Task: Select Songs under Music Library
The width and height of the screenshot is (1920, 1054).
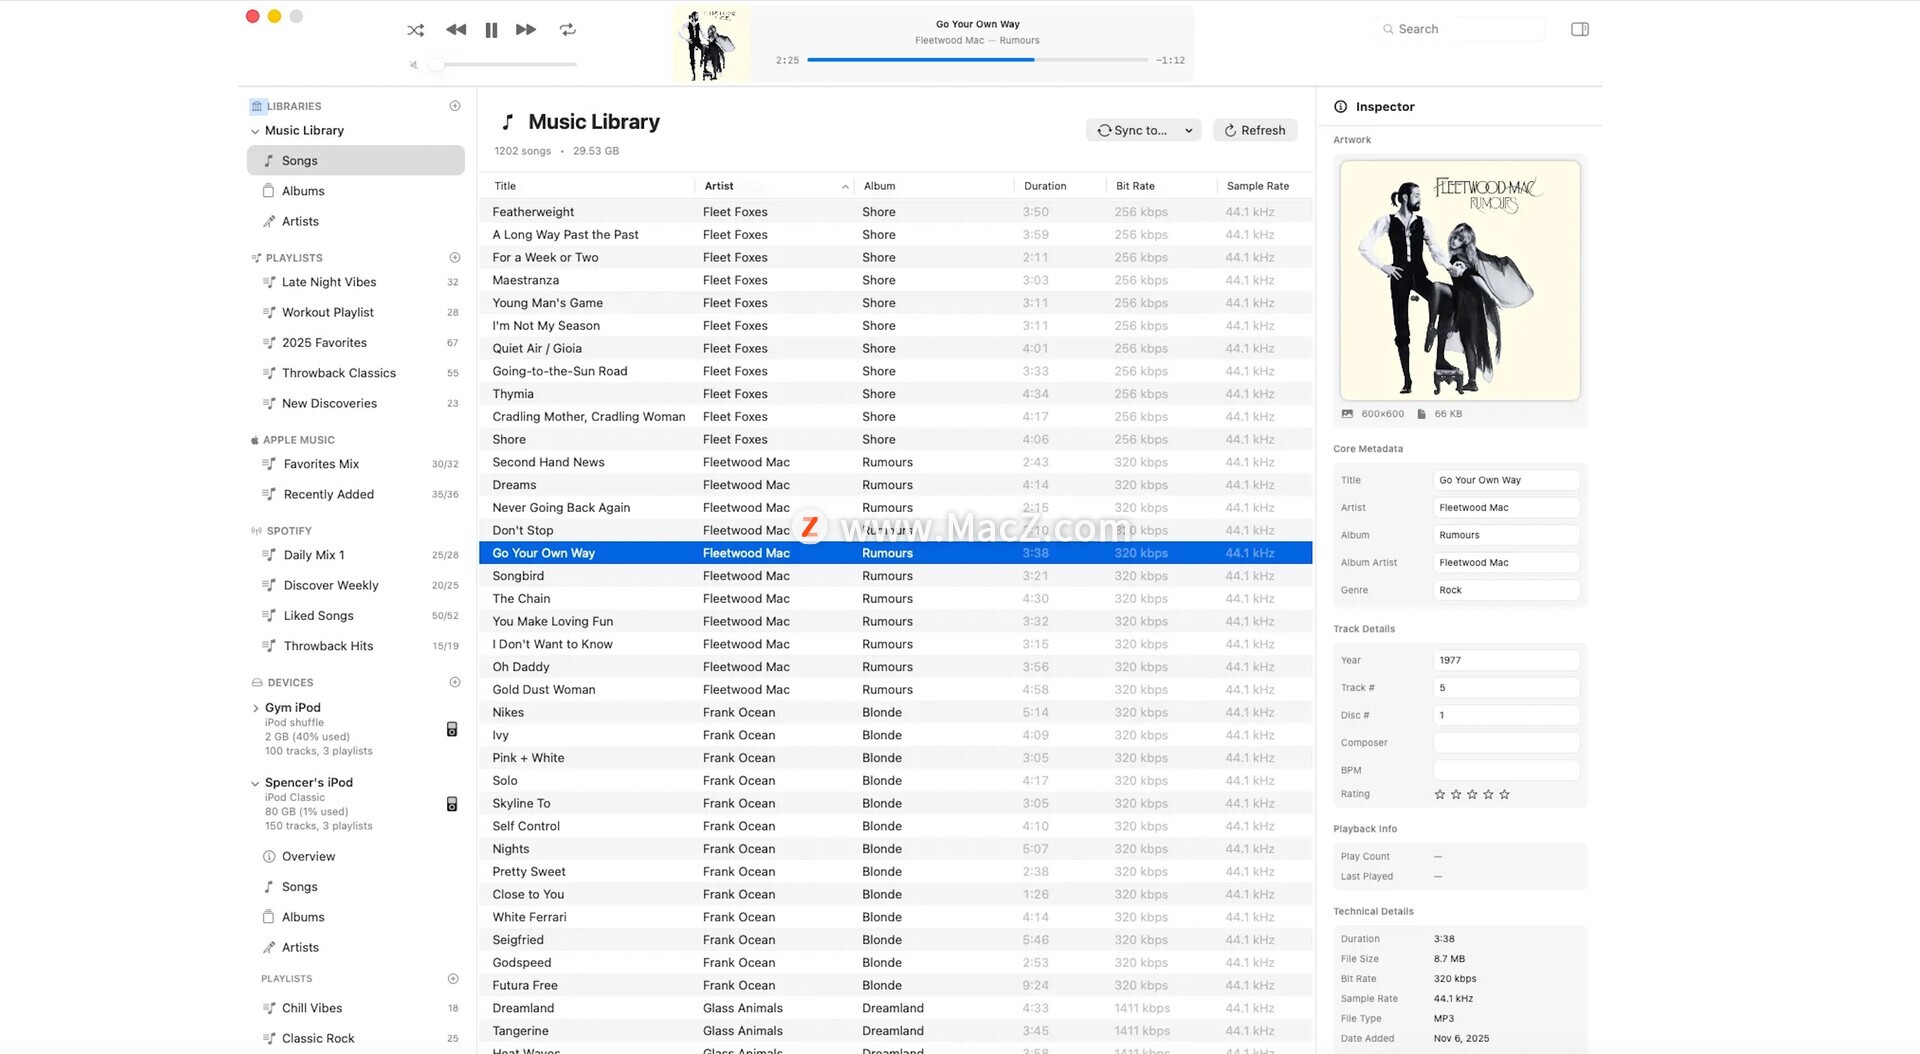Action: [356, 160]
